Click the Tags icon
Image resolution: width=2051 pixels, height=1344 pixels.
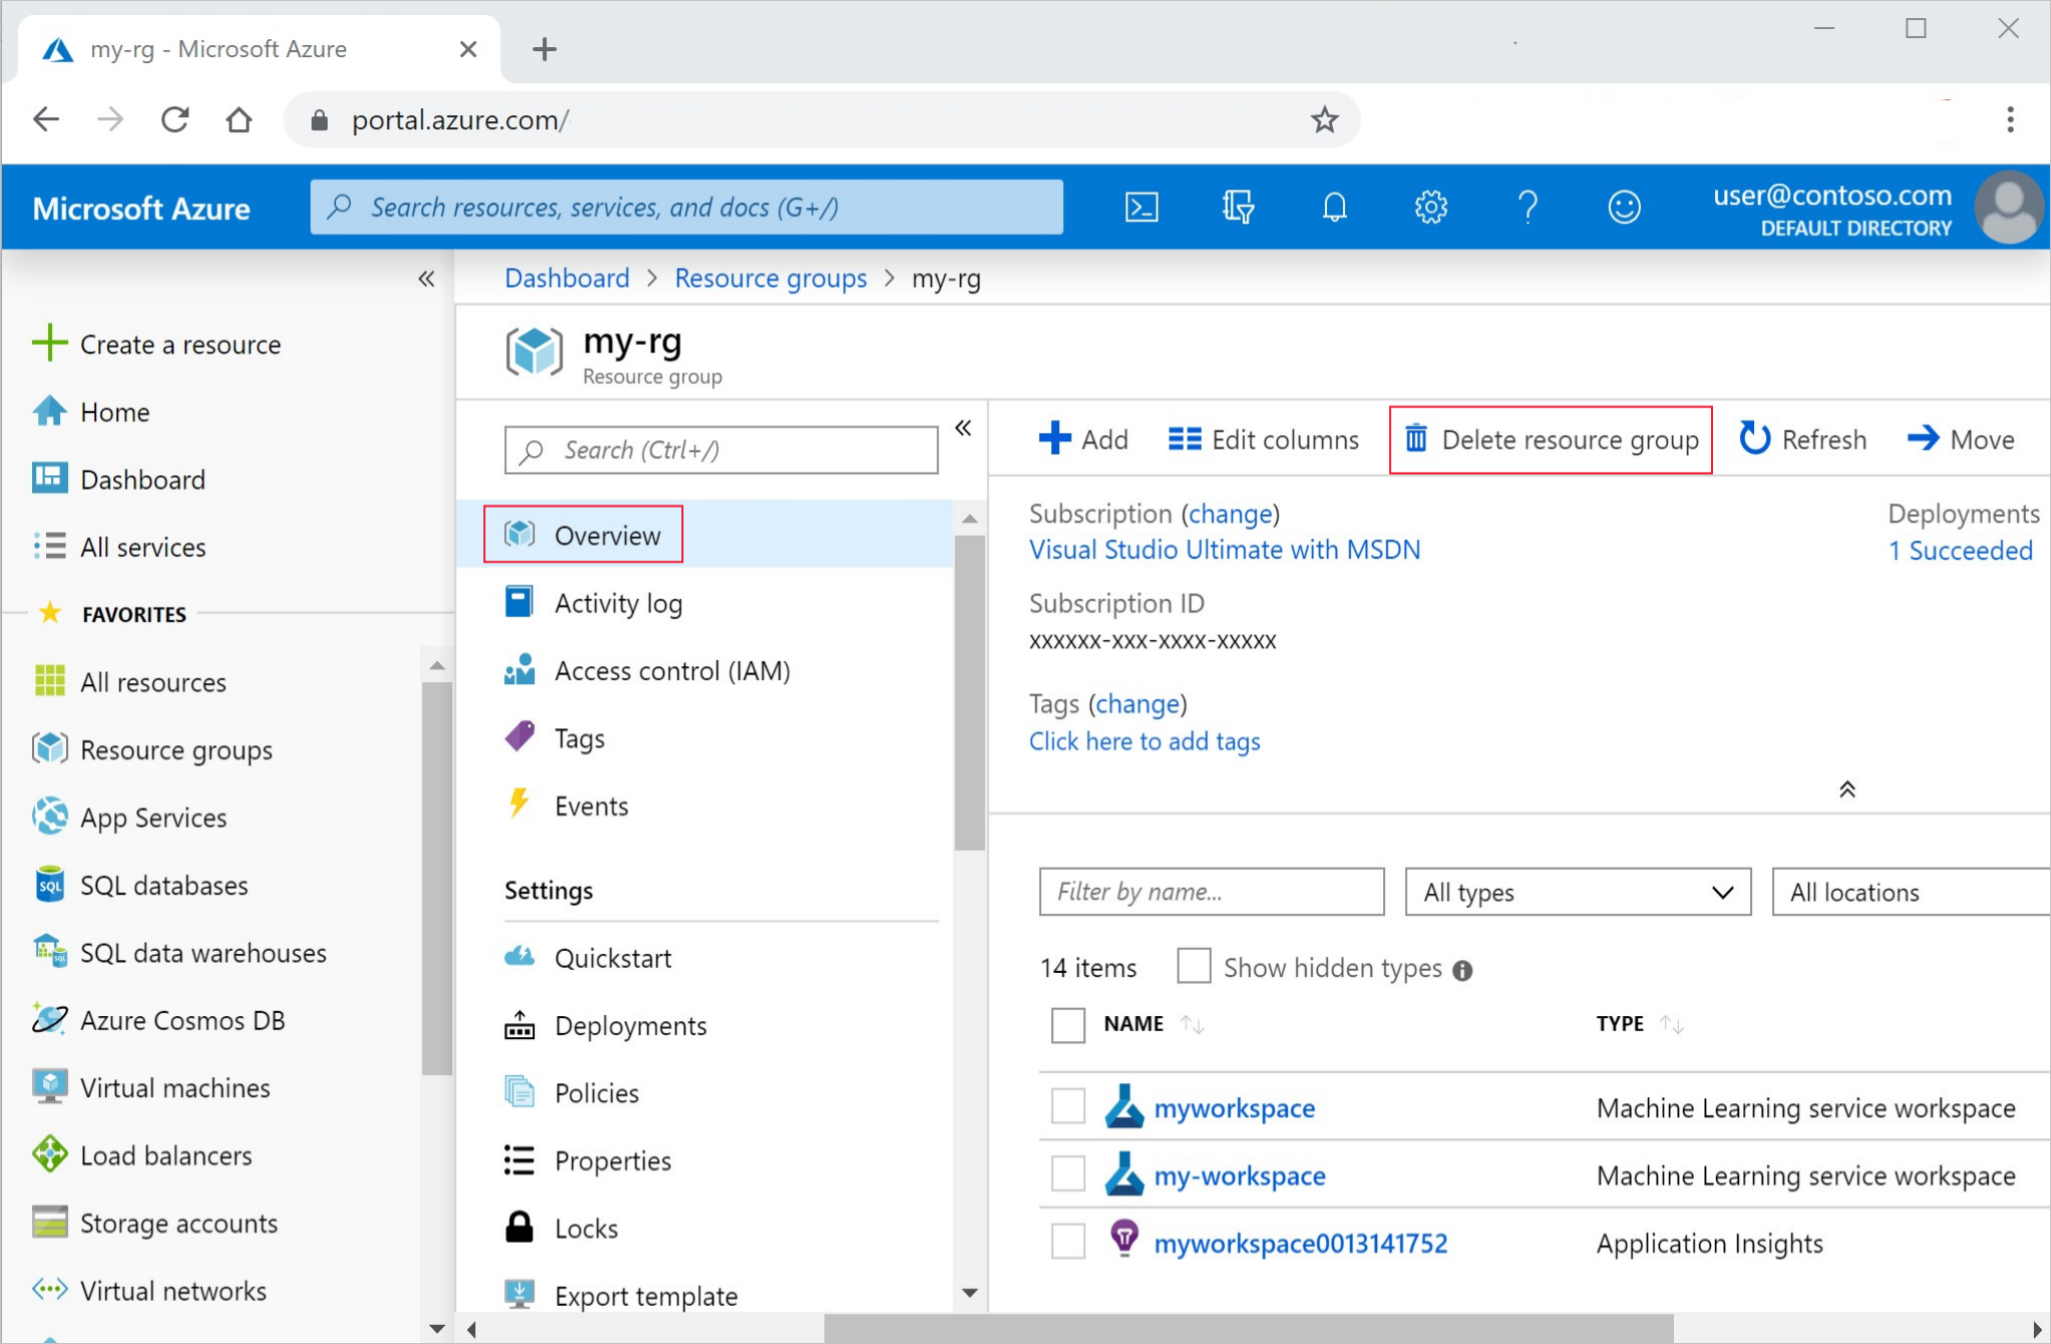pyautogui.click(x=519, y=736)
